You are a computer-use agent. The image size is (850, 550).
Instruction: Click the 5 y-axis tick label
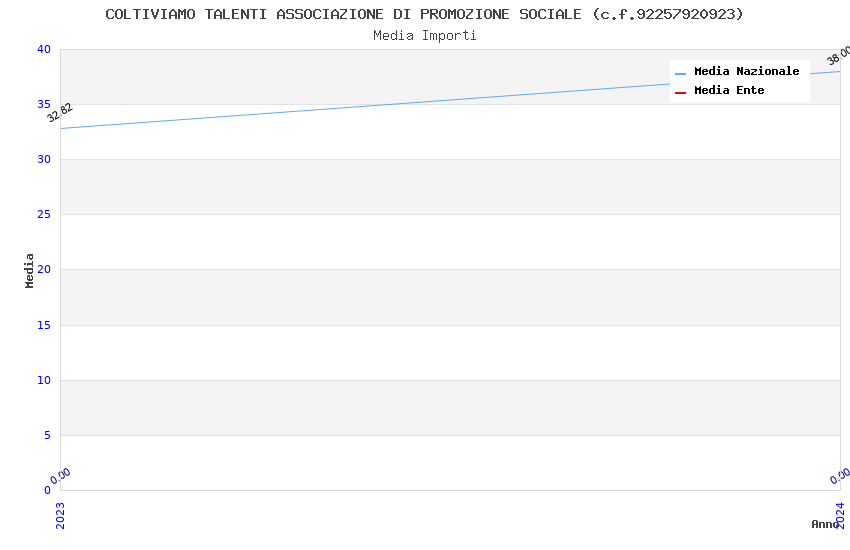tap(46, 435)
